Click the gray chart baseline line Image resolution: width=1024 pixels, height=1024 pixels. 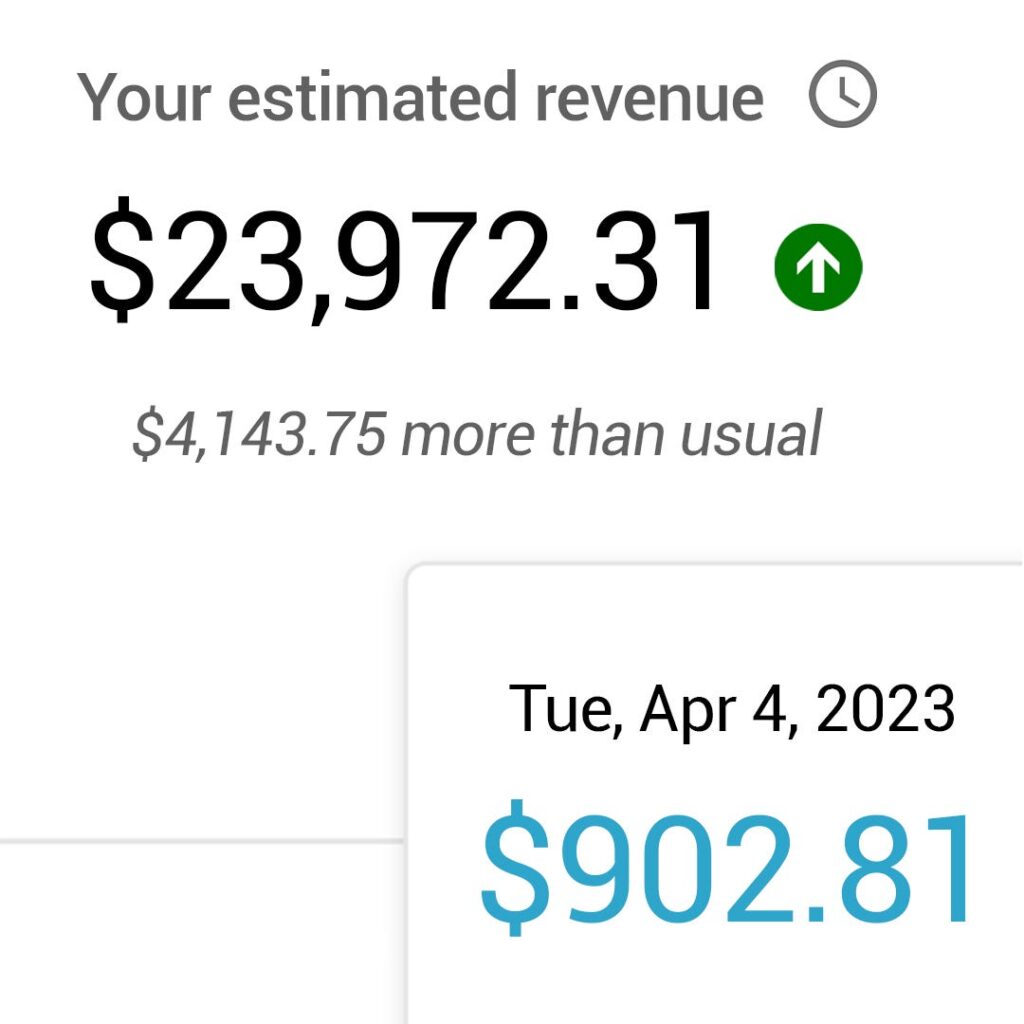pos(202,841)
